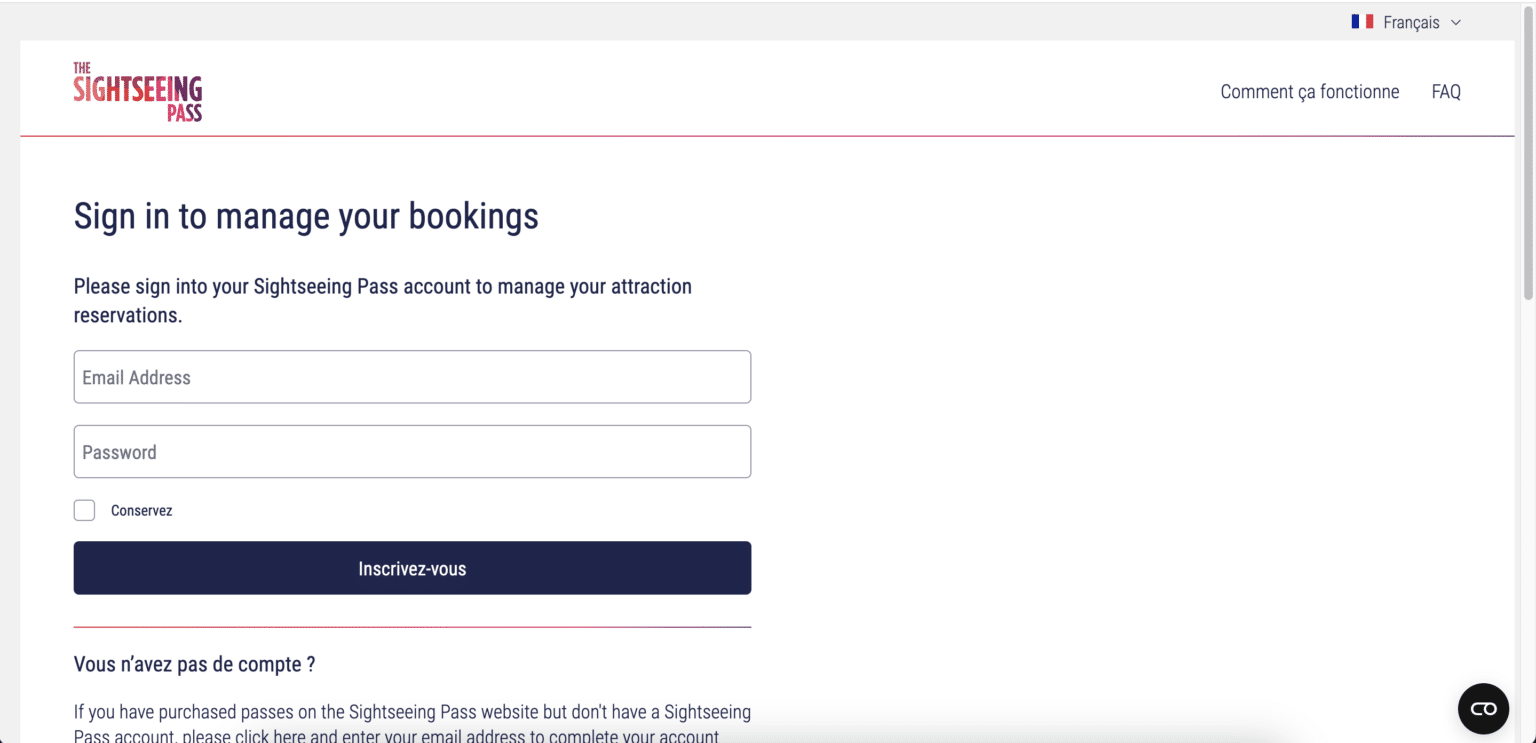This screenshot has height=743, width=1536.
Task: Focus the Email Address field
Action: point(412,377)
